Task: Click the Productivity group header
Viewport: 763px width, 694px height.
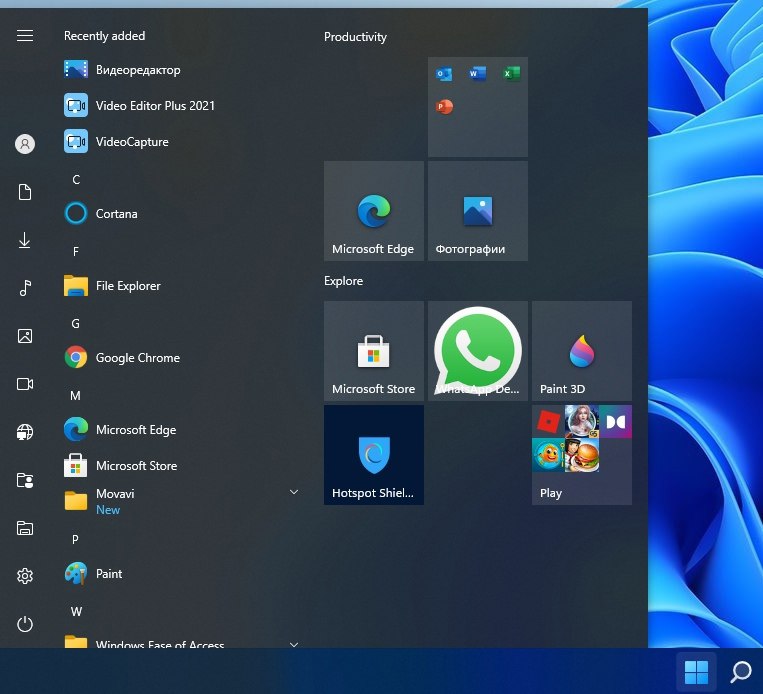Action: click(355, 37)
